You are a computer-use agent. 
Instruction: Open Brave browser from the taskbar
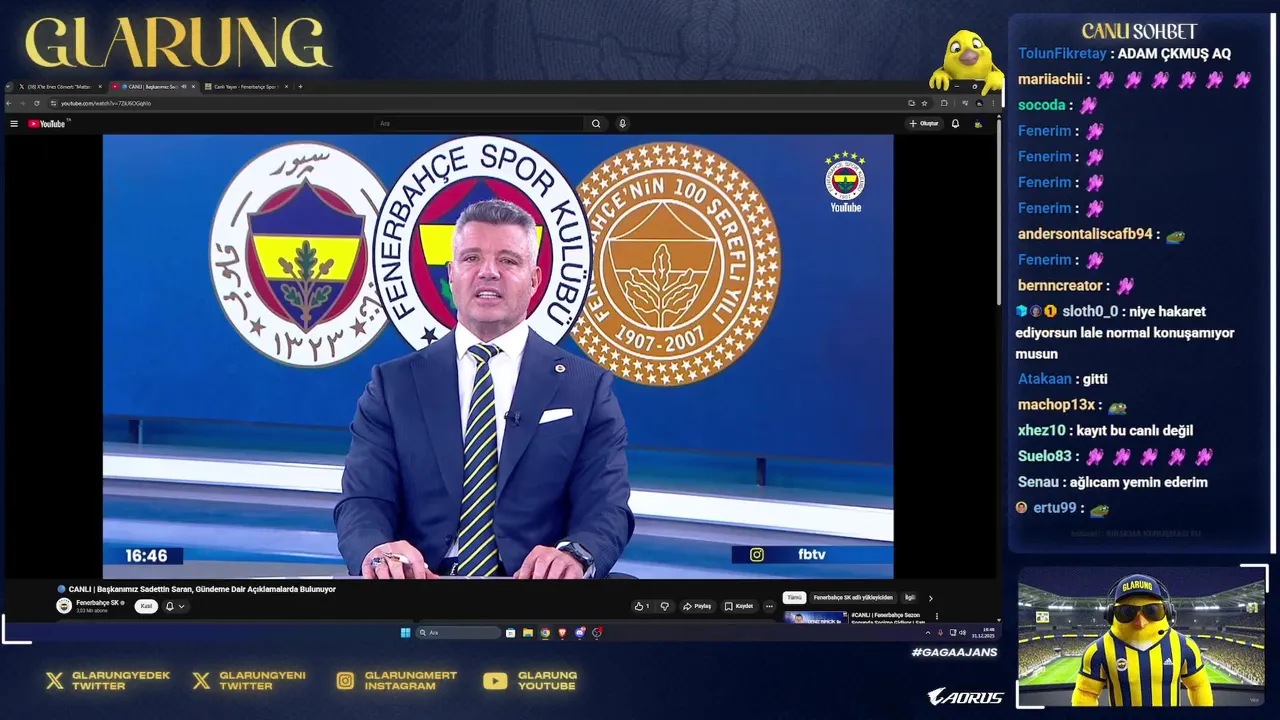[562, 632]
